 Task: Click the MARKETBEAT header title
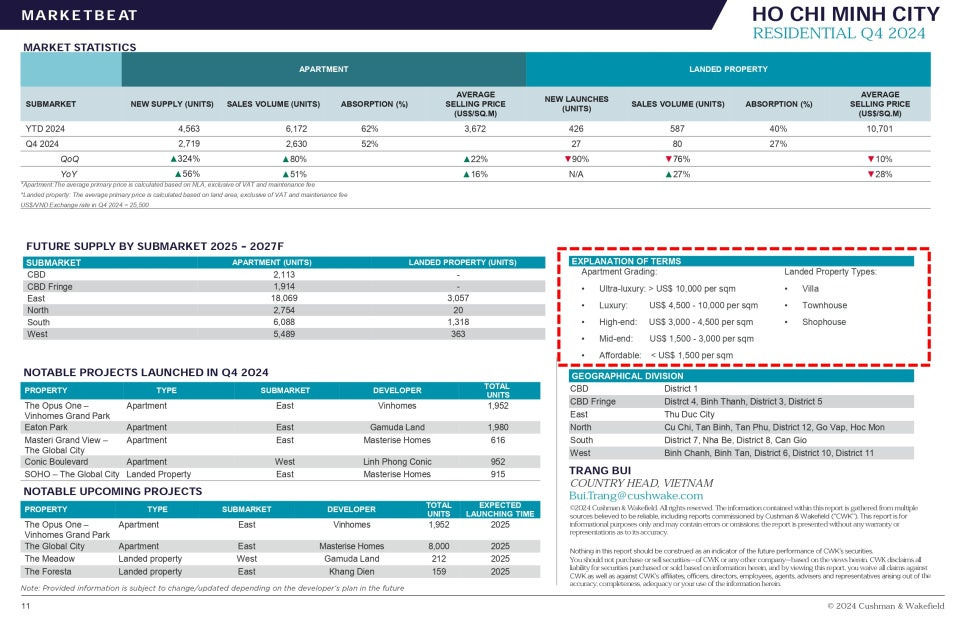tap(79, 15)
